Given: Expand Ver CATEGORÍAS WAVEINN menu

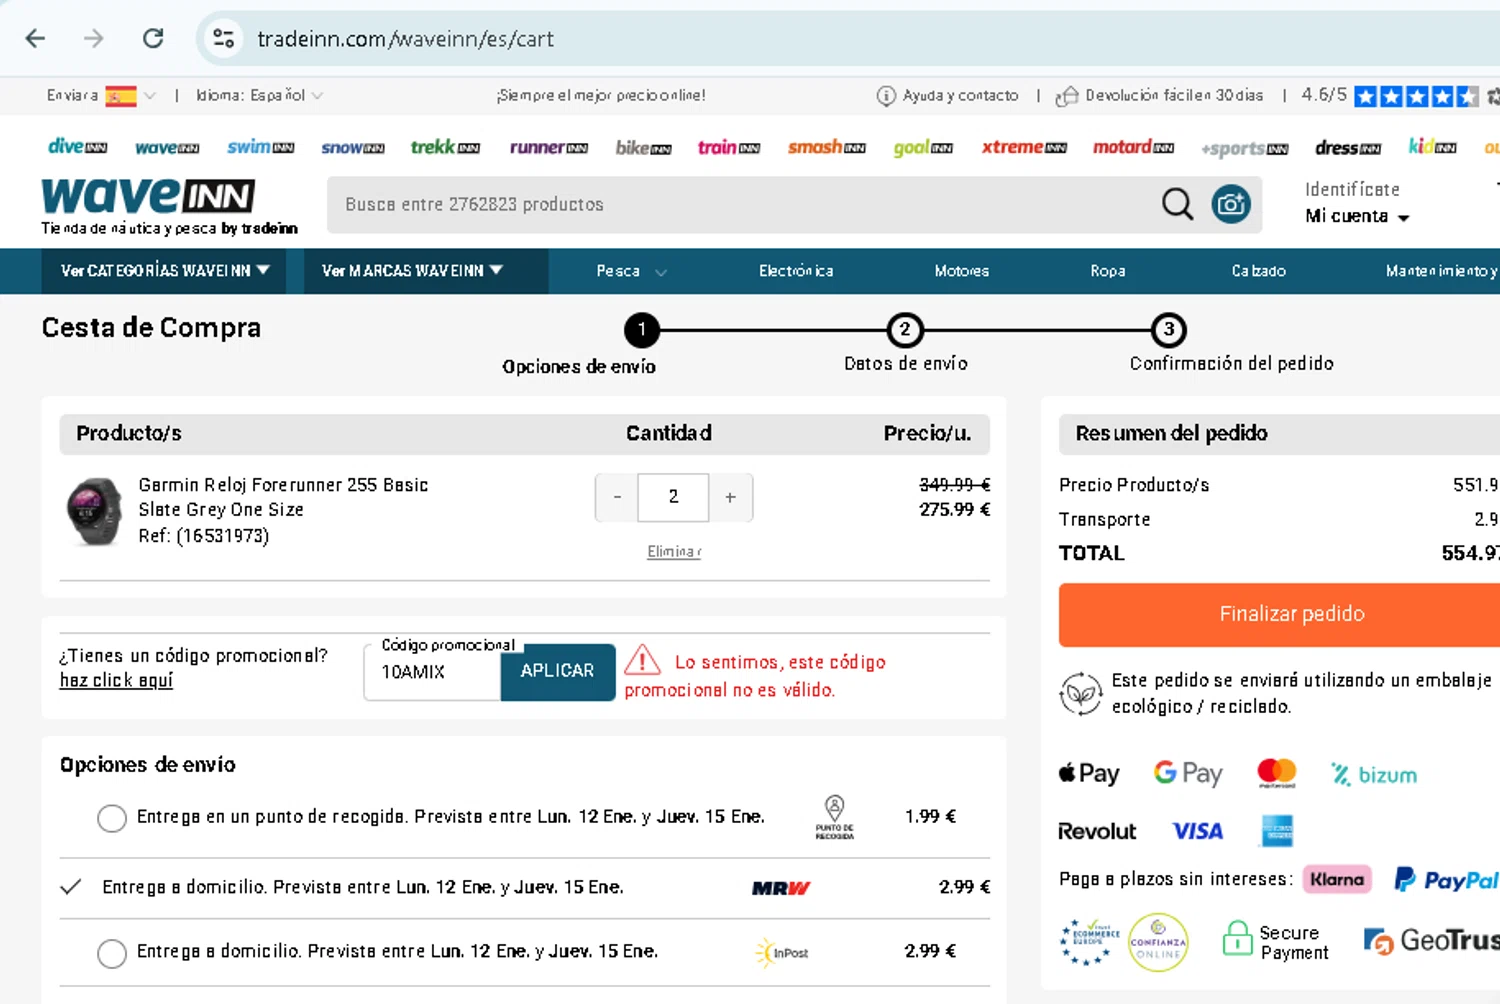Looking at the screenshot, I should [165, 271].
